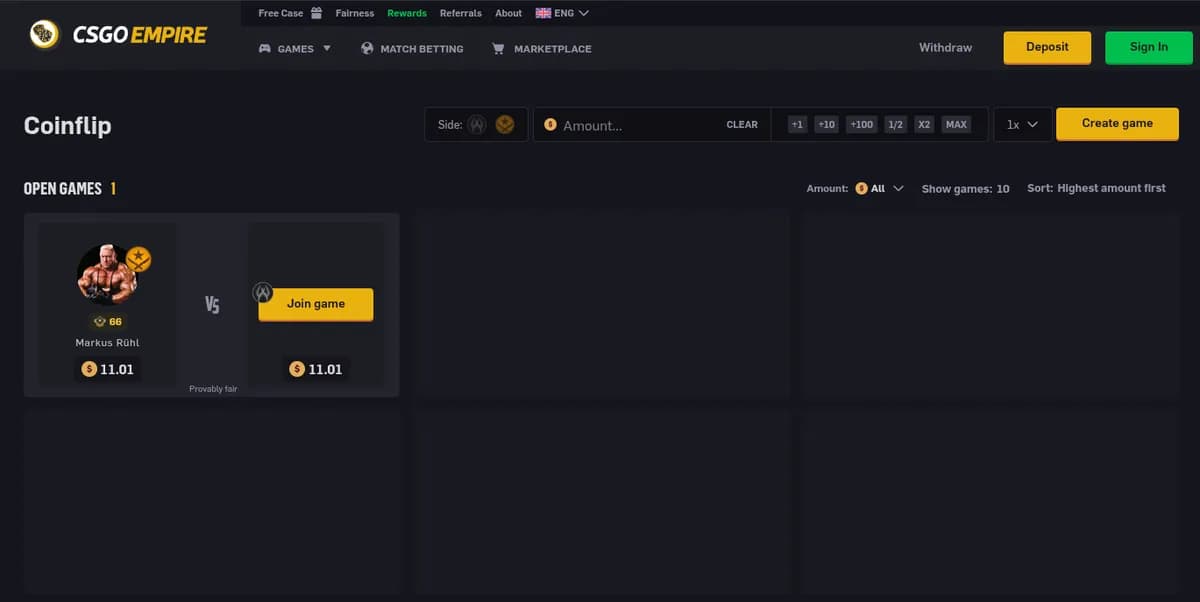Click the Withdraw link

(x=945, y=47)
